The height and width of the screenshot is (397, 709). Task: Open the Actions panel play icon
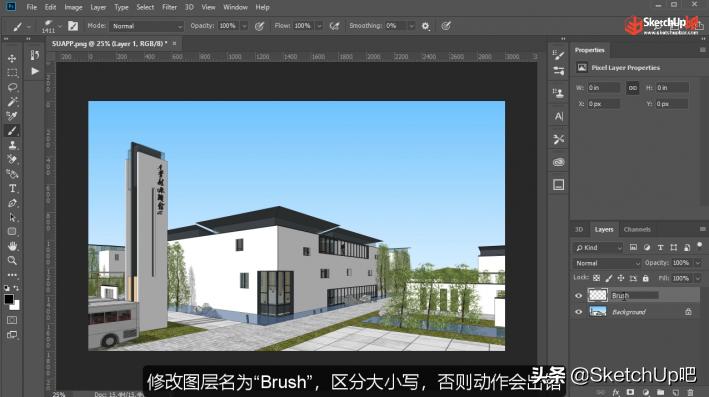coord(35,71)
